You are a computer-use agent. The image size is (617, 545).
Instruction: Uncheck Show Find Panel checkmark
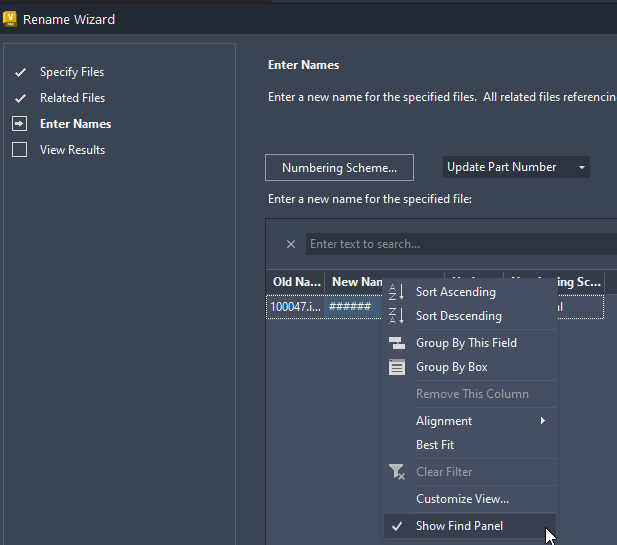397,526
